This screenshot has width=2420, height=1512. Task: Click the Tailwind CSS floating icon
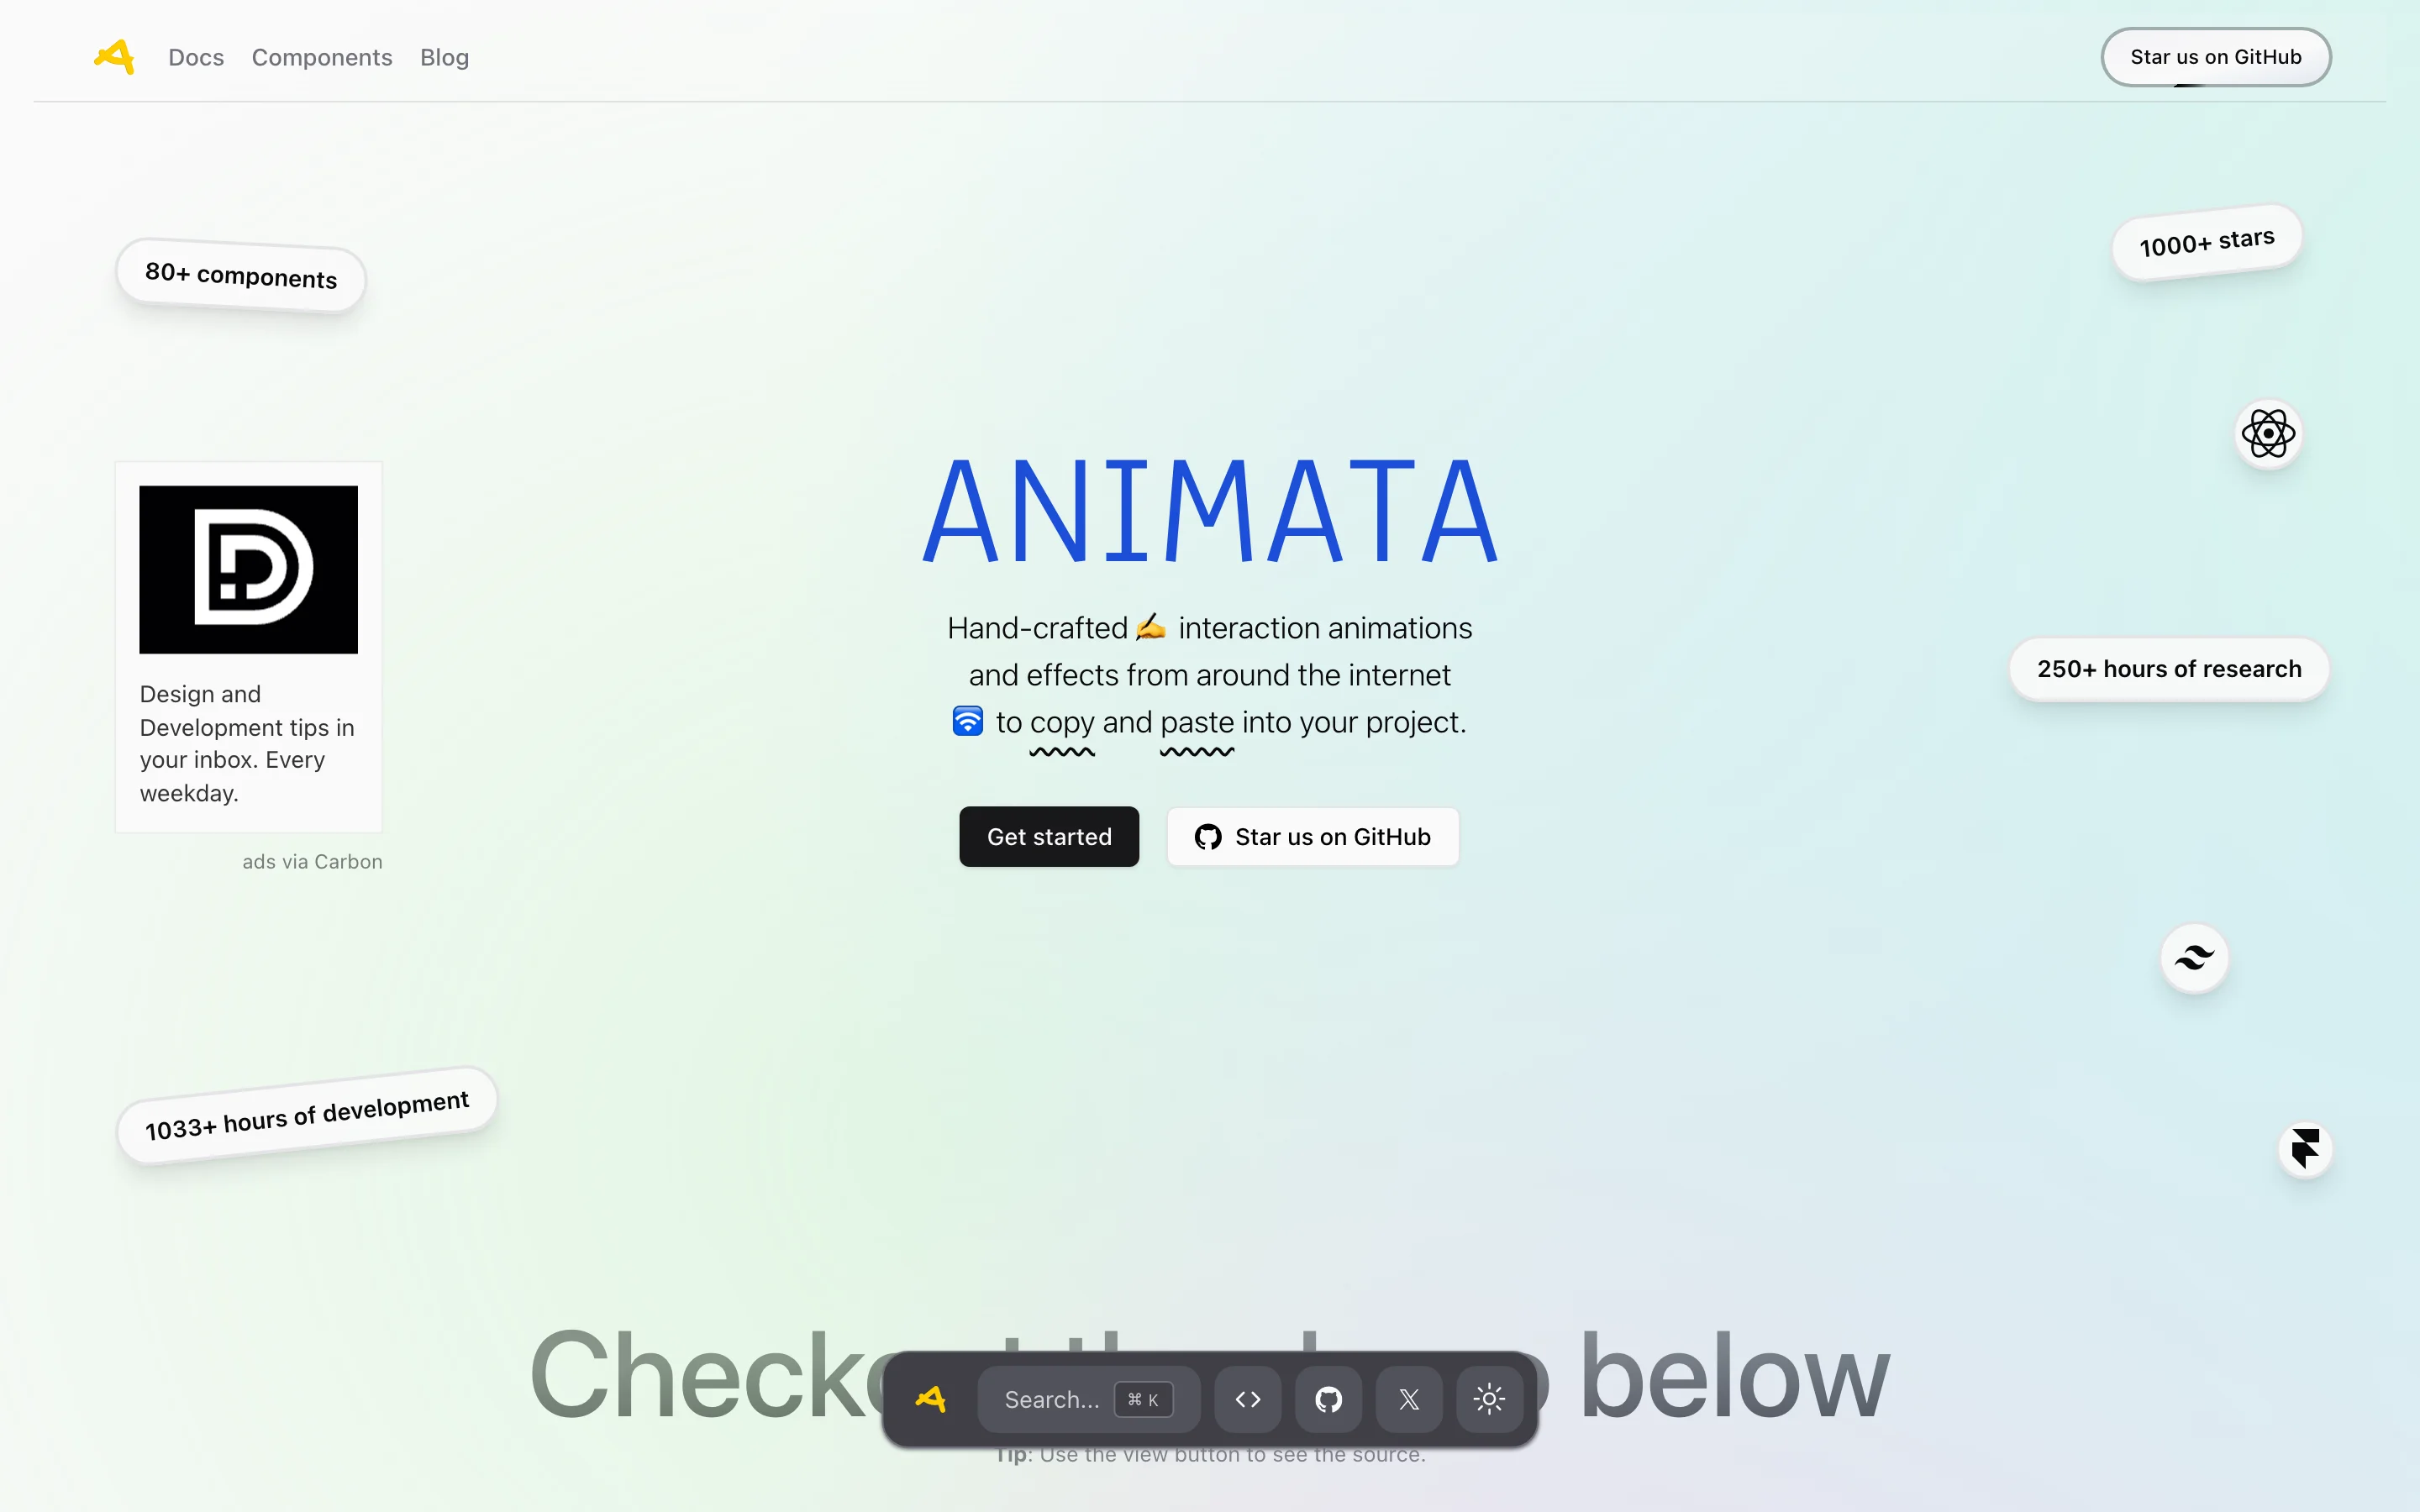click(2194, 957)
